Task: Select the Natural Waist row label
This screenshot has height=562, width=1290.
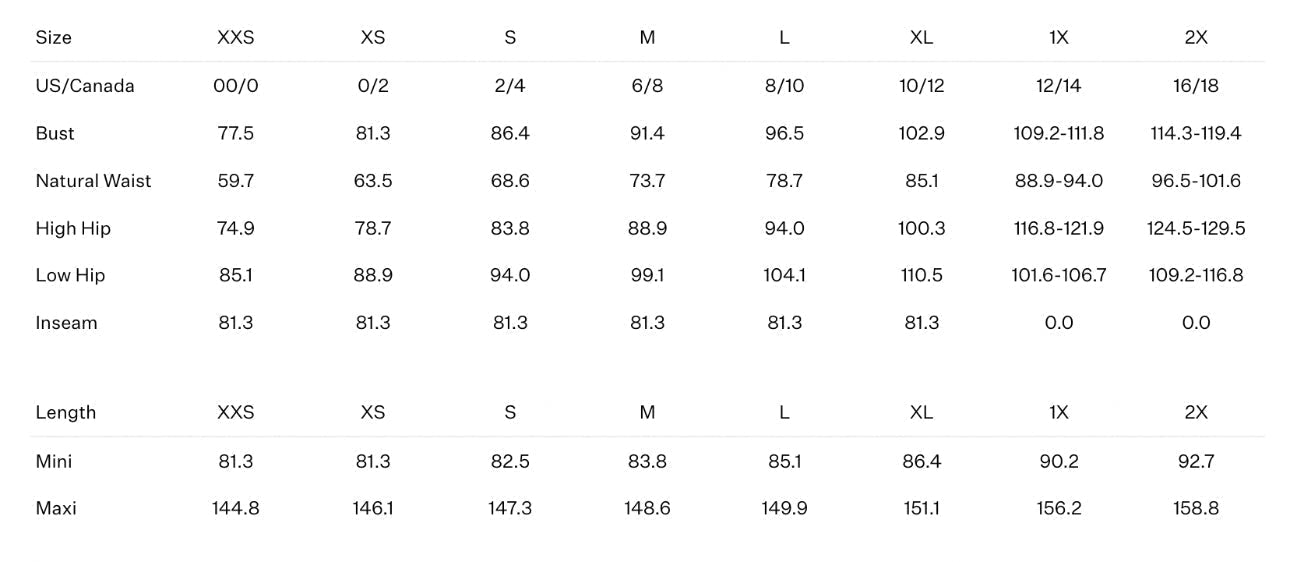Action: 94,181
